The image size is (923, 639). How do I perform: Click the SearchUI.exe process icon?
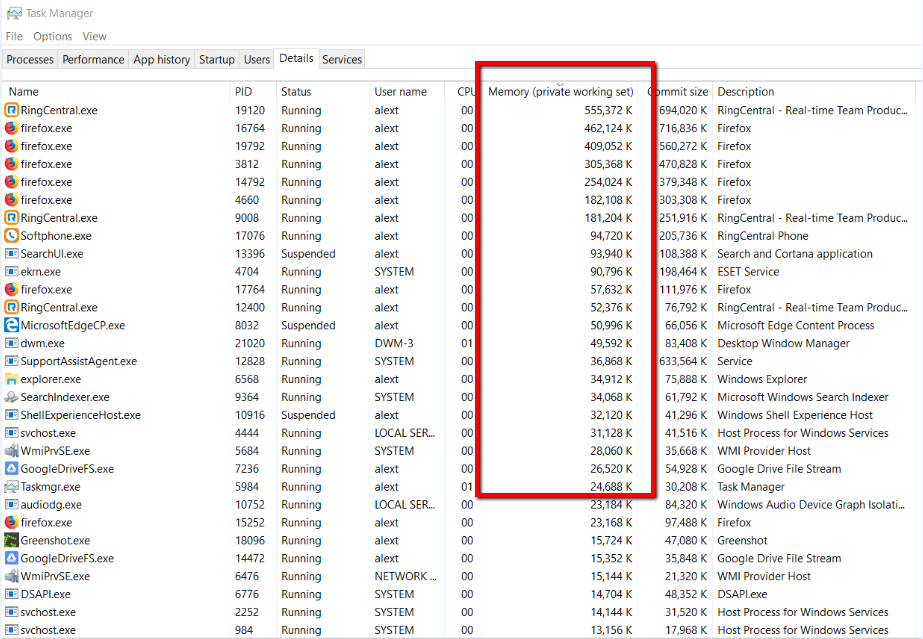click(x=11, y=254)
